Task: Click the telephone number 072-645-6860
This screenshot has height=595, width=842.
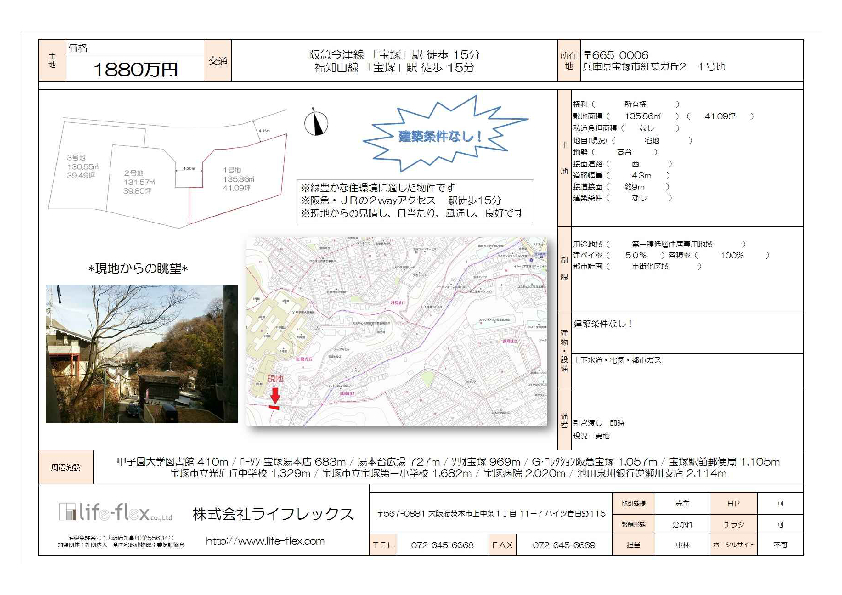Action: (441, 546)
